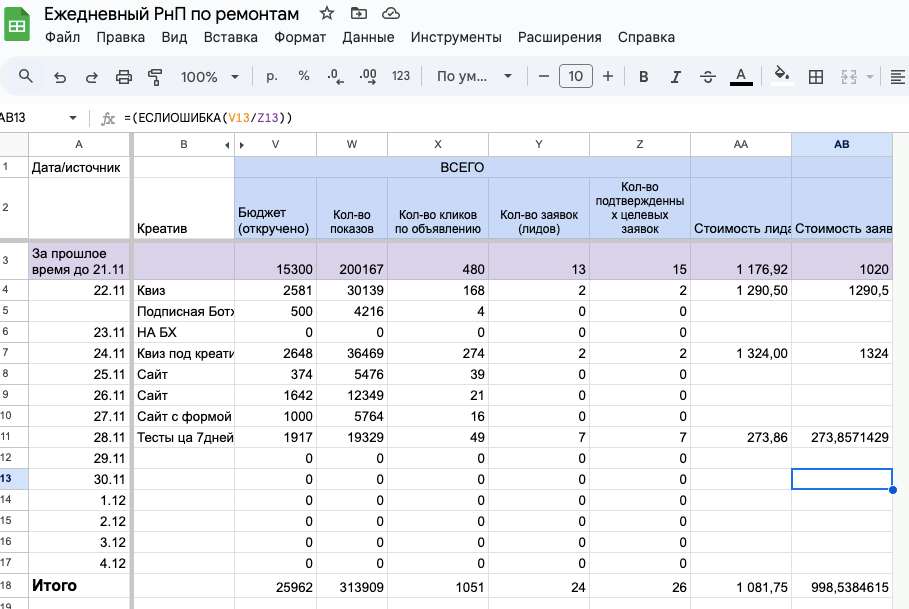Viewport: 909px width, 609px height.
Task: Click cell value 200167
Action: coord(352,262)
